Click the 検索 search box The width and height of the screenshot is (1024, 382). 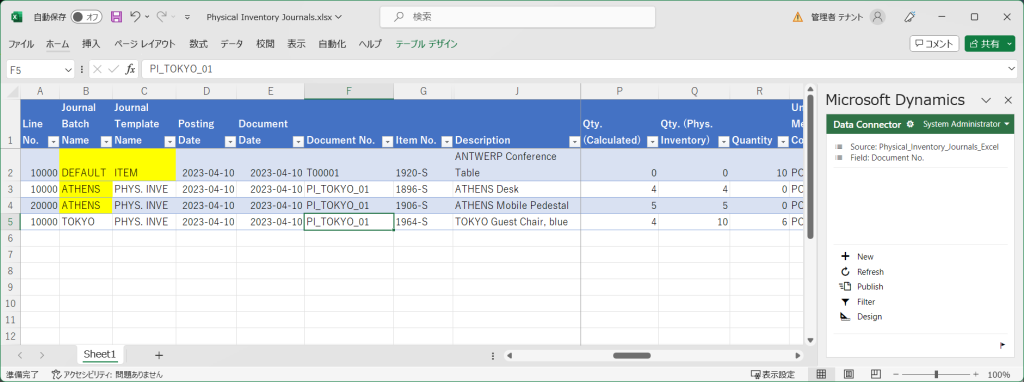(518, 17)
